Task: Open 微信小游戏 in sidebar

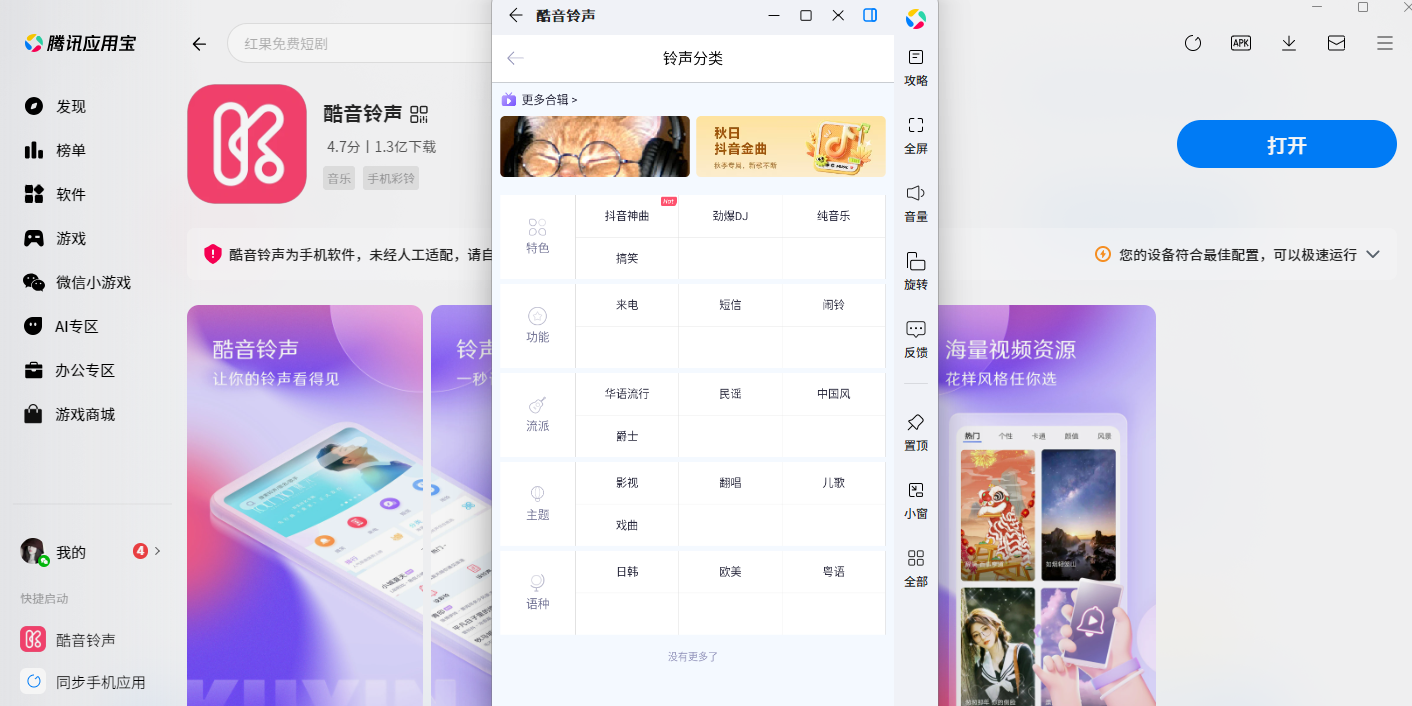Action: [78, 282]
